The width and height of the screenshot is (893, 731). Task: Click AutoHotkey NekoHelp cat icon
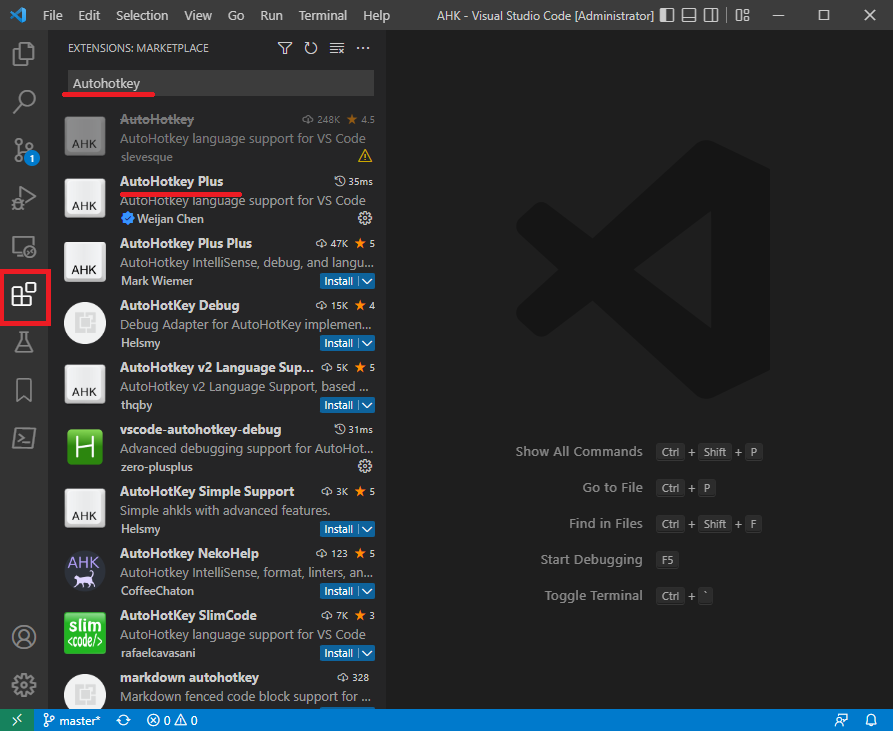coord(85,571)
